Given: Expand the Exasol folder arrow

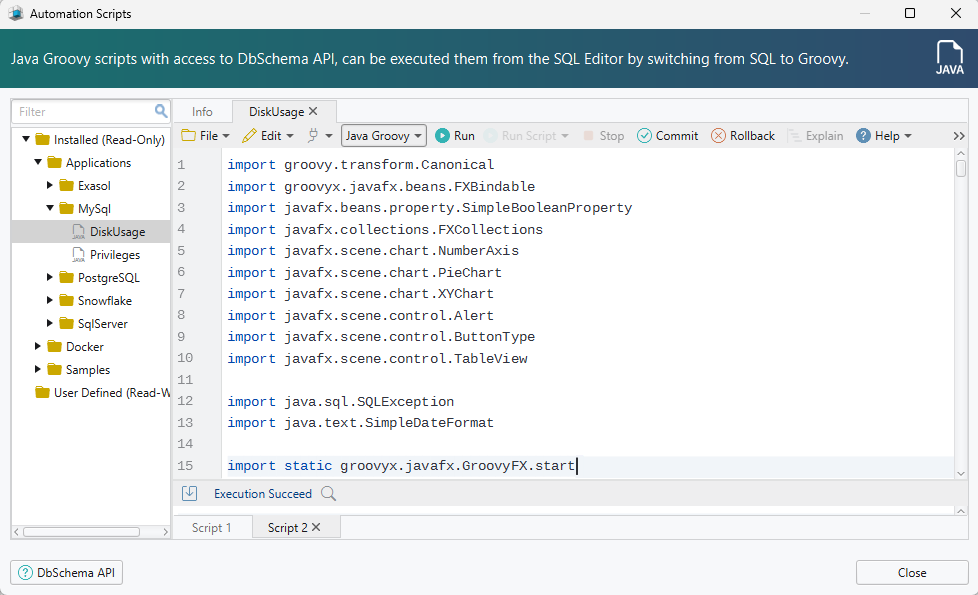Looking at the screenshot, I should coord(50,185).
